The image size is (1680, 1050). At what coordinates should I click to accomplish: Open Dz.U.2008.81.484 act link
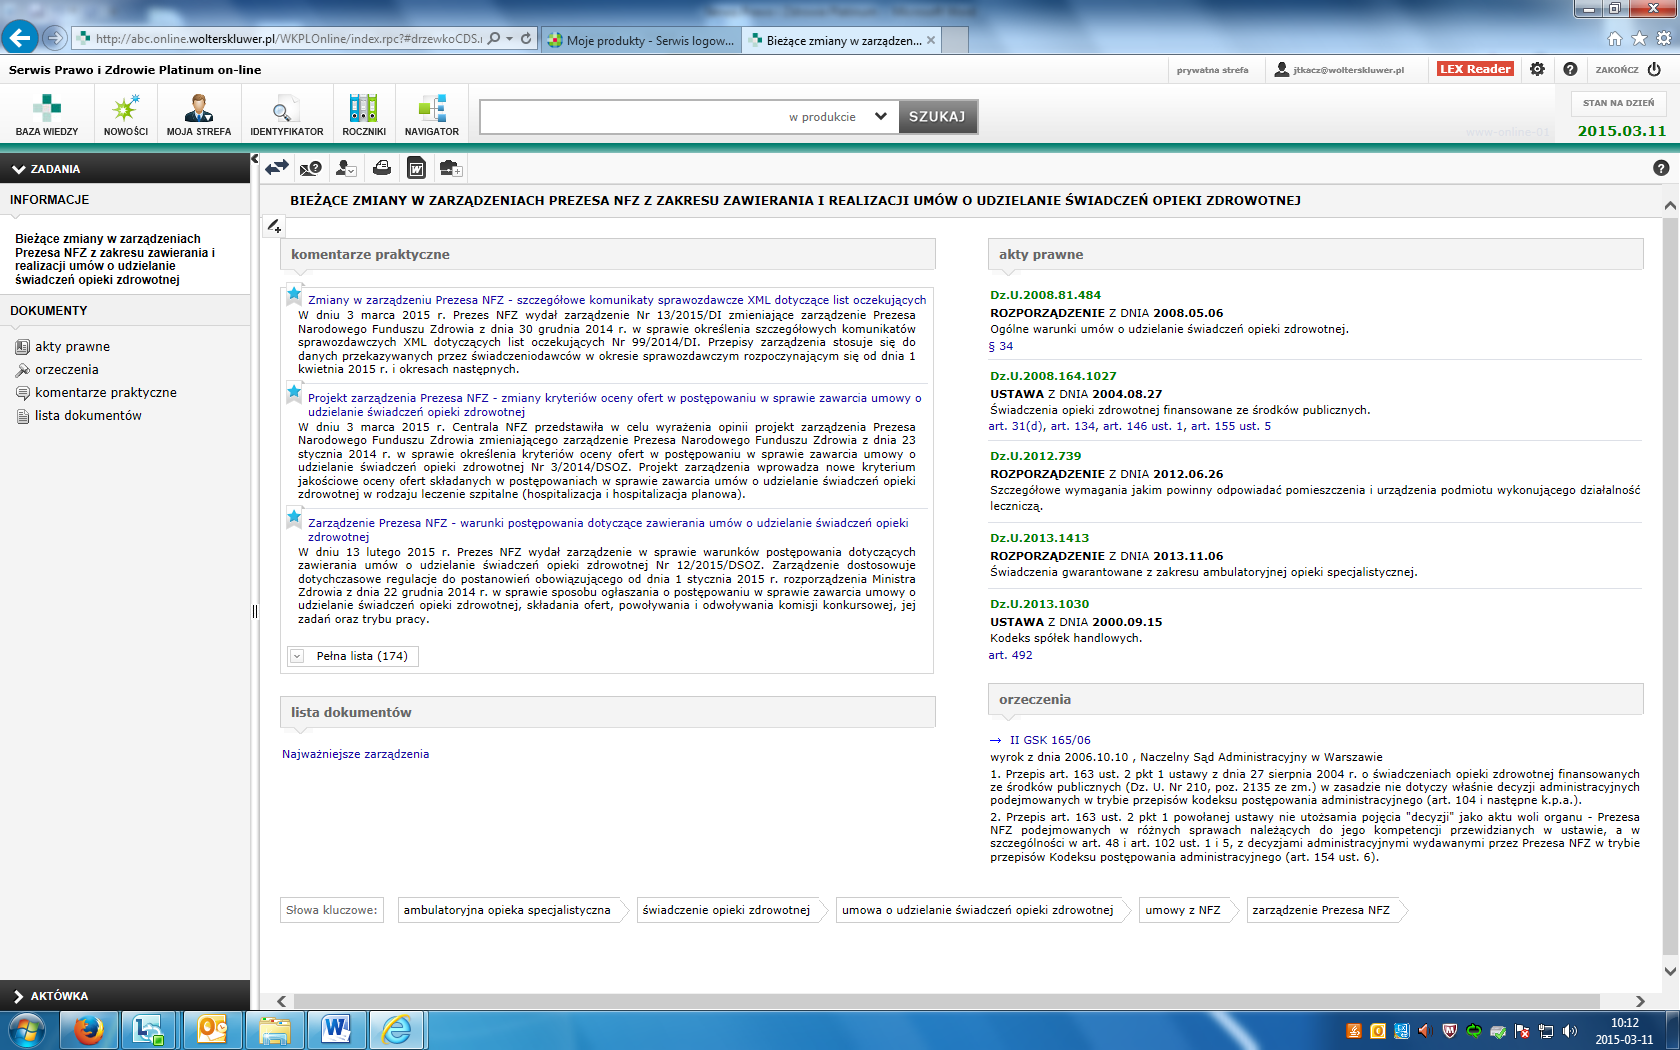point(1045,295)
